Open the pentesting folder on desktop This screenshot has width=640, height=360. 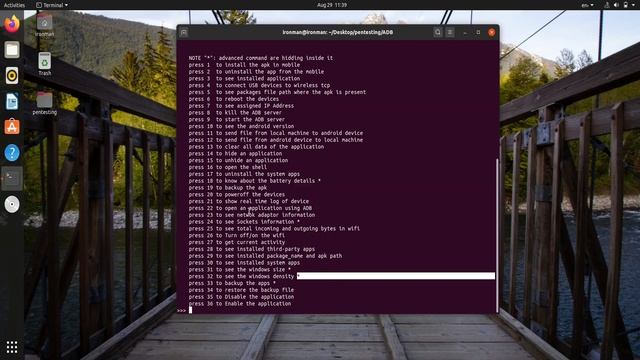pos(44,103)
